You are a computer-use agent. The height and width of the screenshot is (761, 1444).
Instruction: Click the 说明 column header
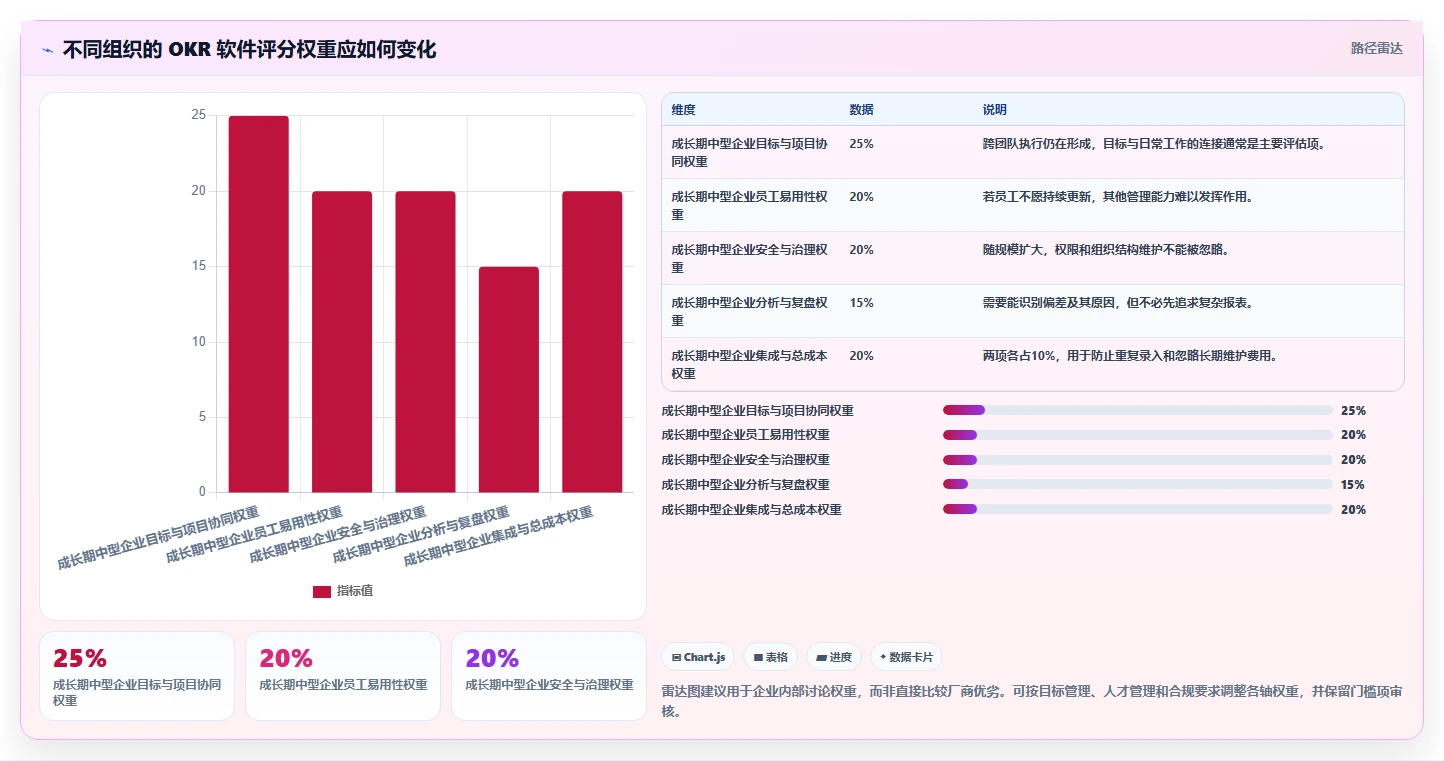click(995, 109)
